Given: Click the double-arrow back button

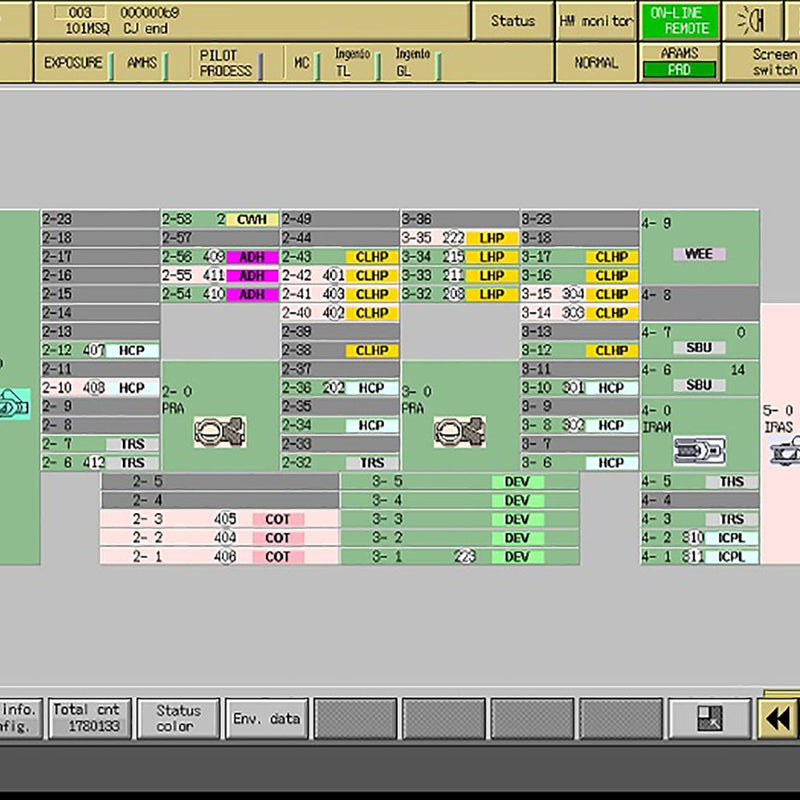Looking at the screenshot, I should (x=778, y=718).
